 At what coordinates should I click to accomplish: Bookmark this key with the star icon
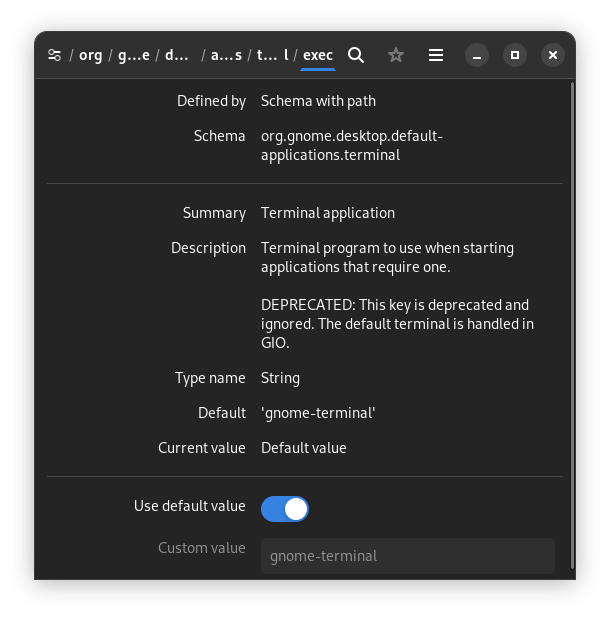pos(396,55)
